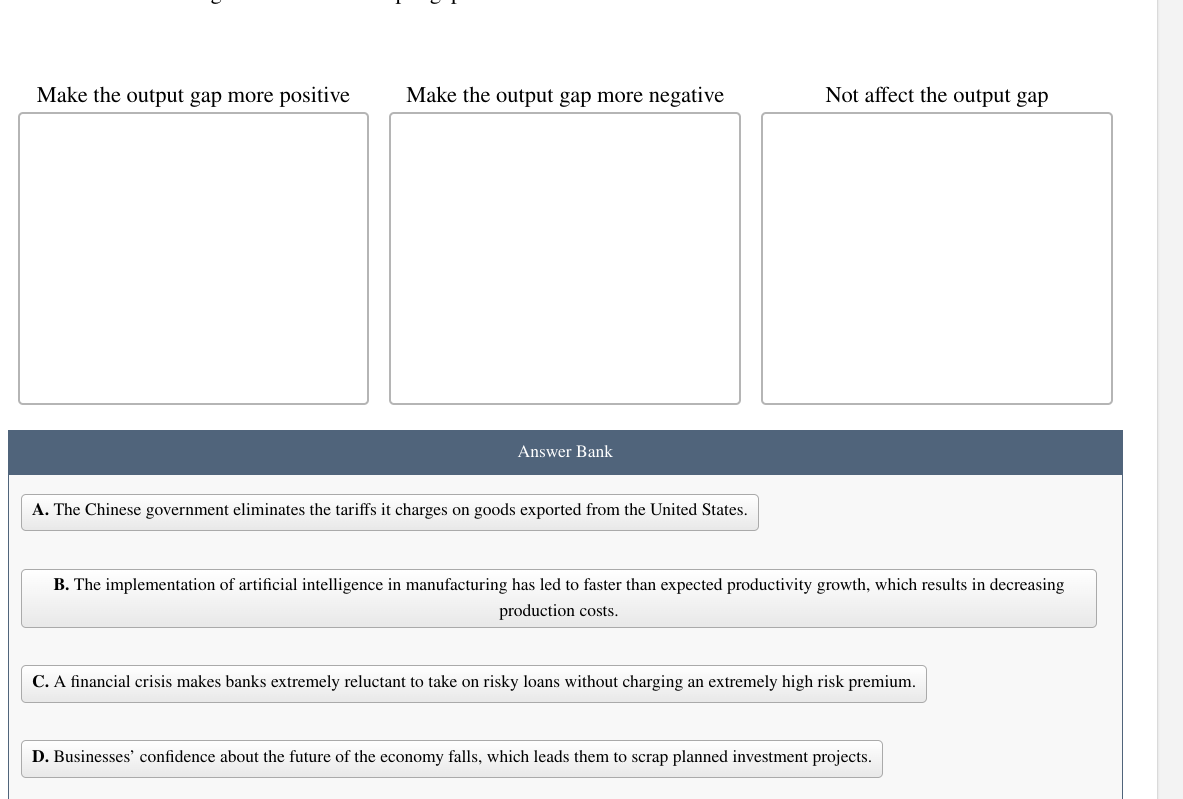
Task: Click the words 'planned investment projects' in option D
Action: pyautogui.click(x=770, y=757)
